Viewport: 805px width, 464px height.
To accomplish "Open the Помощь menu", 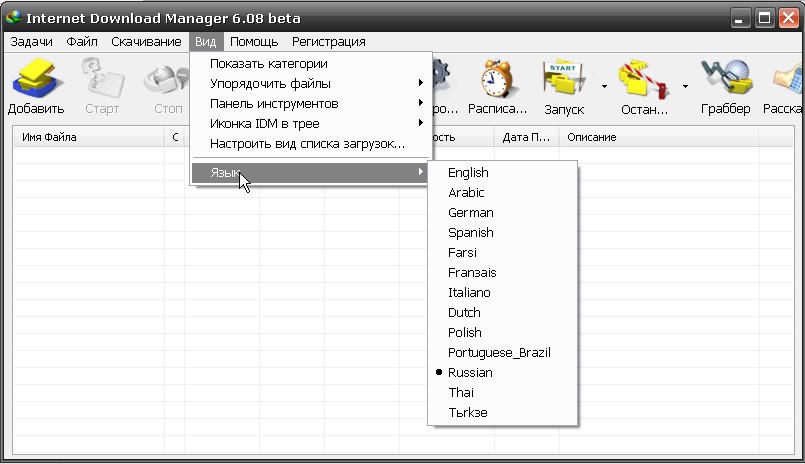I will tap(254, 42).
